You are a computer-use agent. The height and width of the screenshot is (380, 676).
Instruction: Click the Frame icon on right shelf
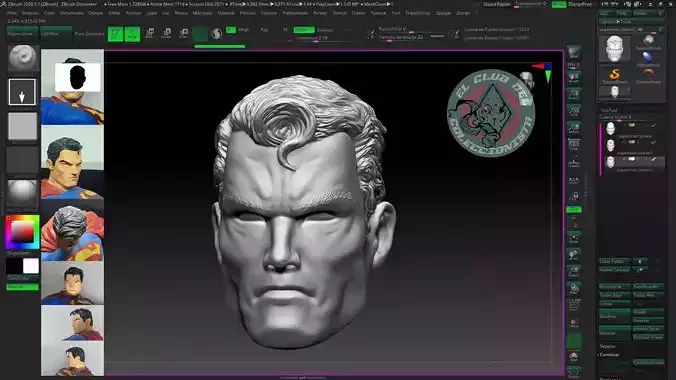[x=574, y=238]
